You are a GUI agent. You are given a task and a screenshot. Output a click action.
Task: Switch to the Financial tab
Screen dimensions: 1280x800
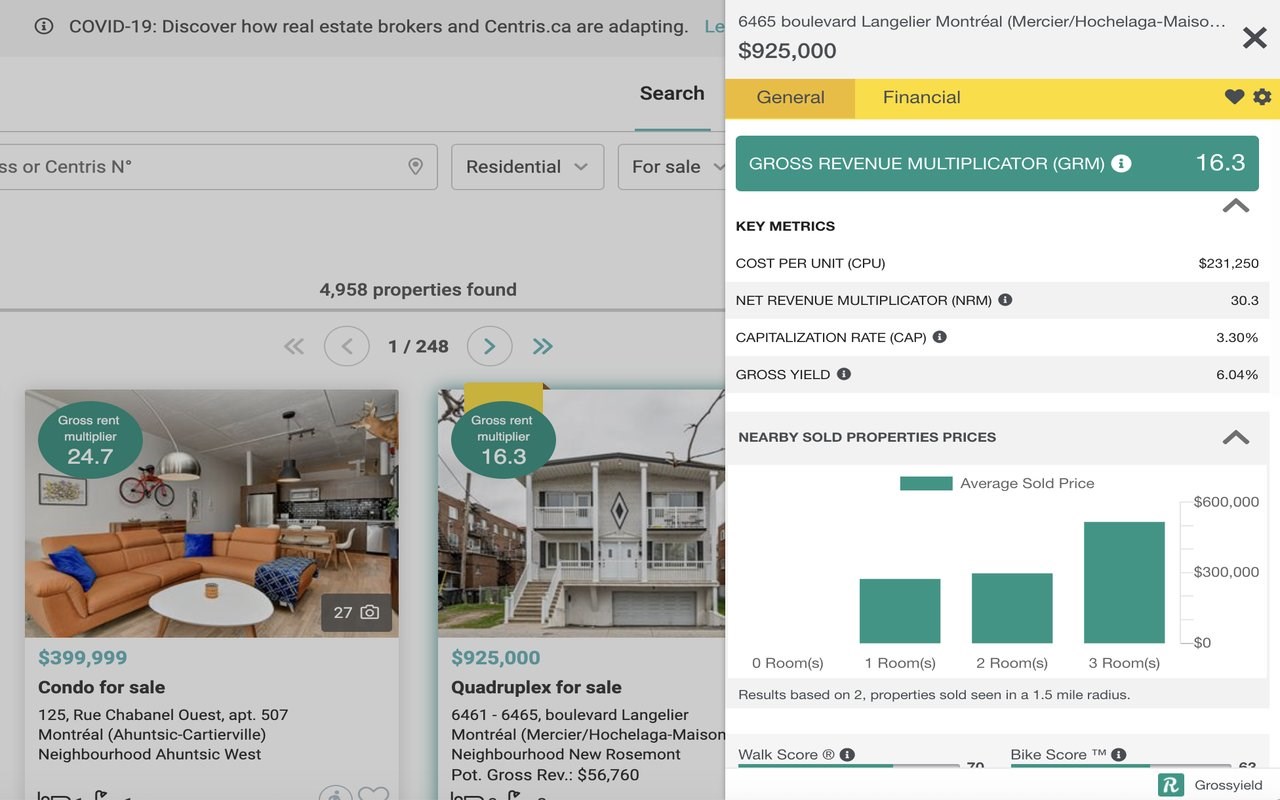pos(921,97)
